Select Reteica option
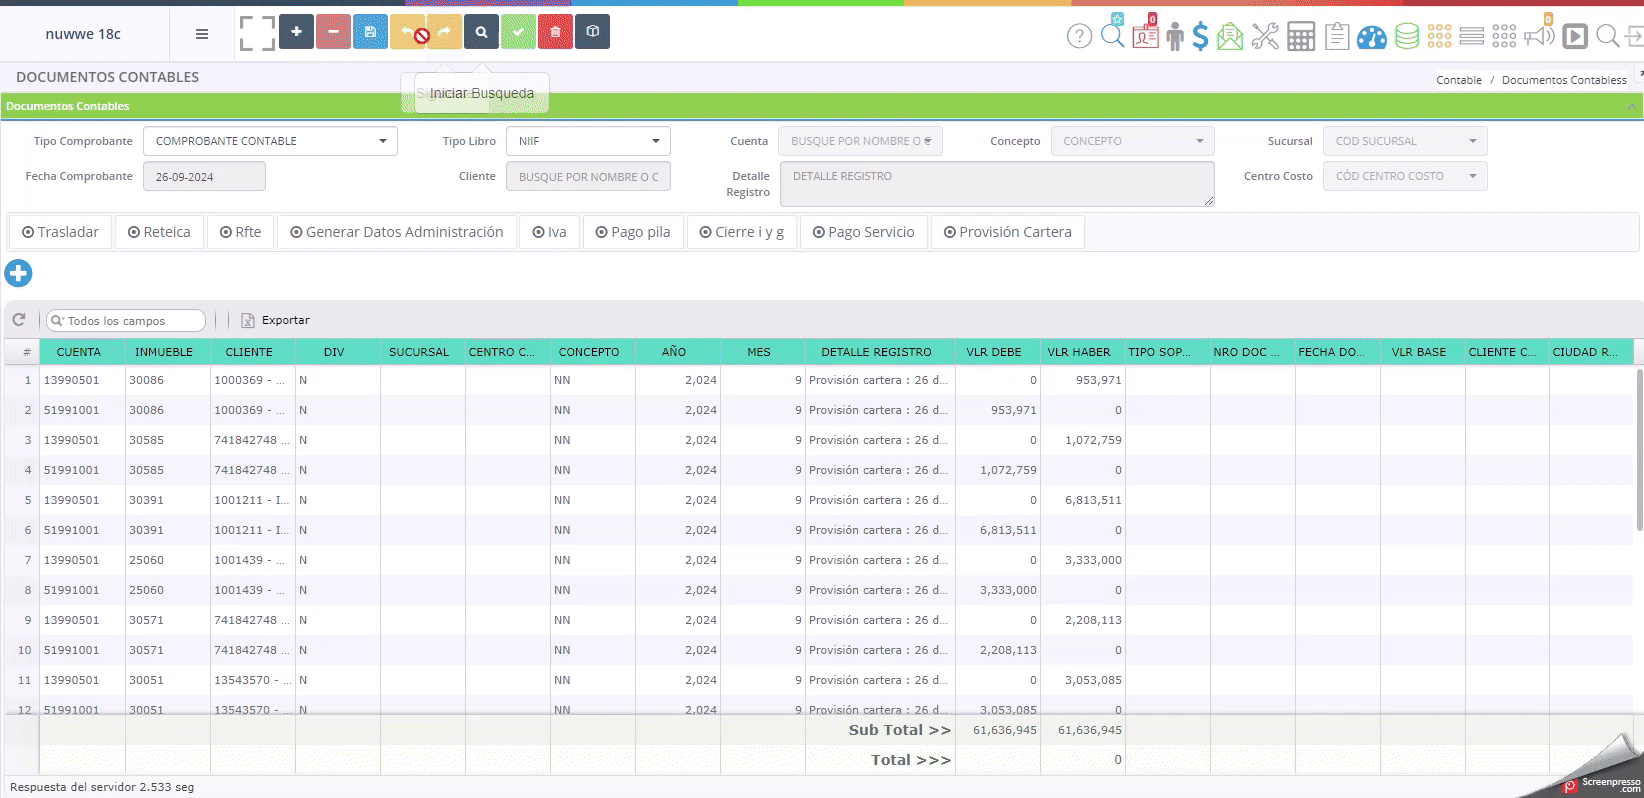Screen dimensions: 1644x798 (159, 232)
